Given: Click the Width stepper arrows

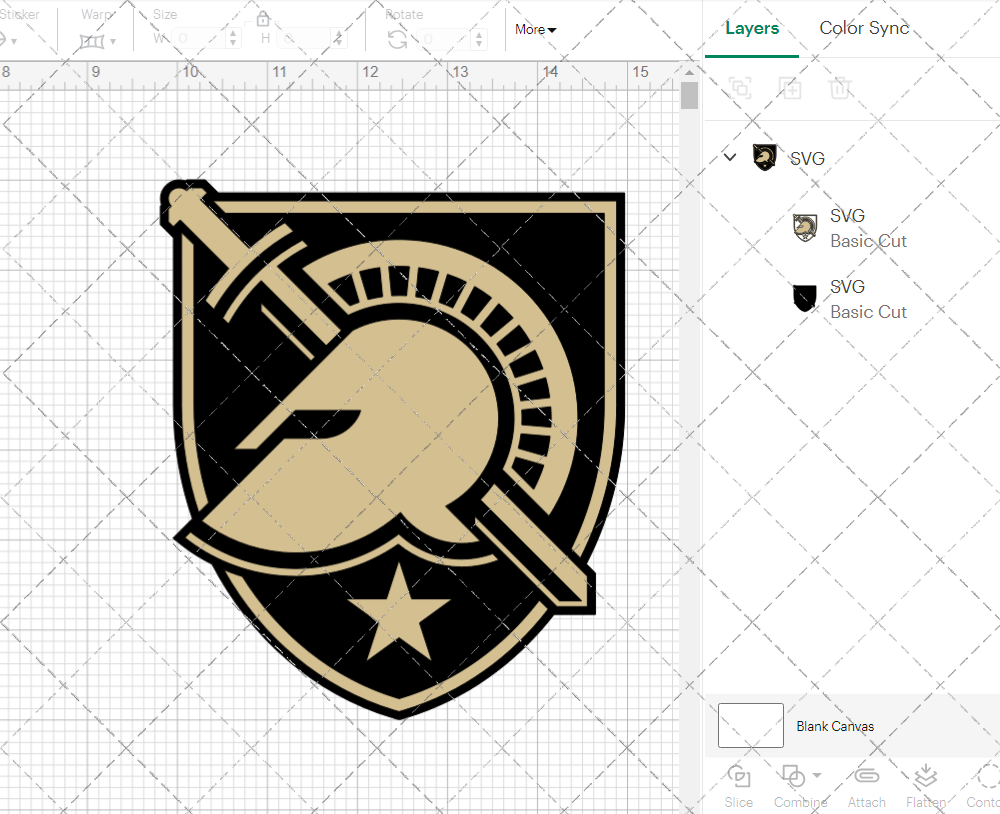Looking at the screenshot, I should 233,38.
